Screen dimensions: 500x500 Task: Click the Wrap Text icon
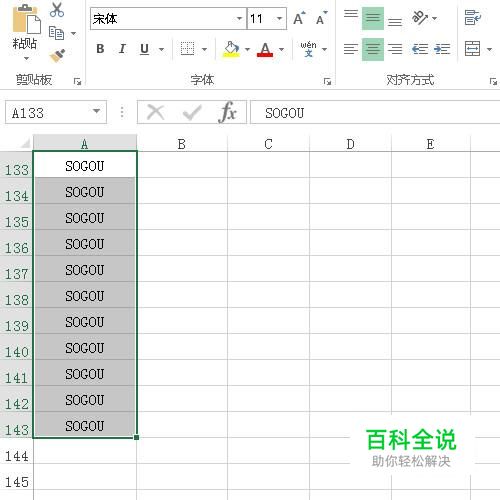[x=473, y=17]
